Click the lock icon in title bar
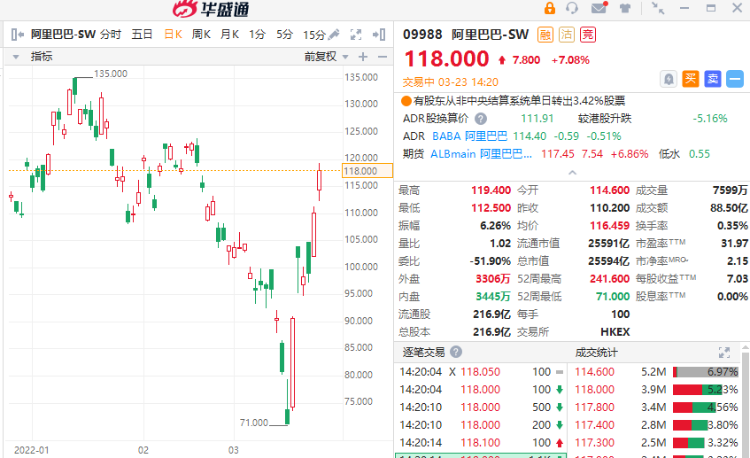This screenshot has width=750, height=458. click(x=550, y=8)
